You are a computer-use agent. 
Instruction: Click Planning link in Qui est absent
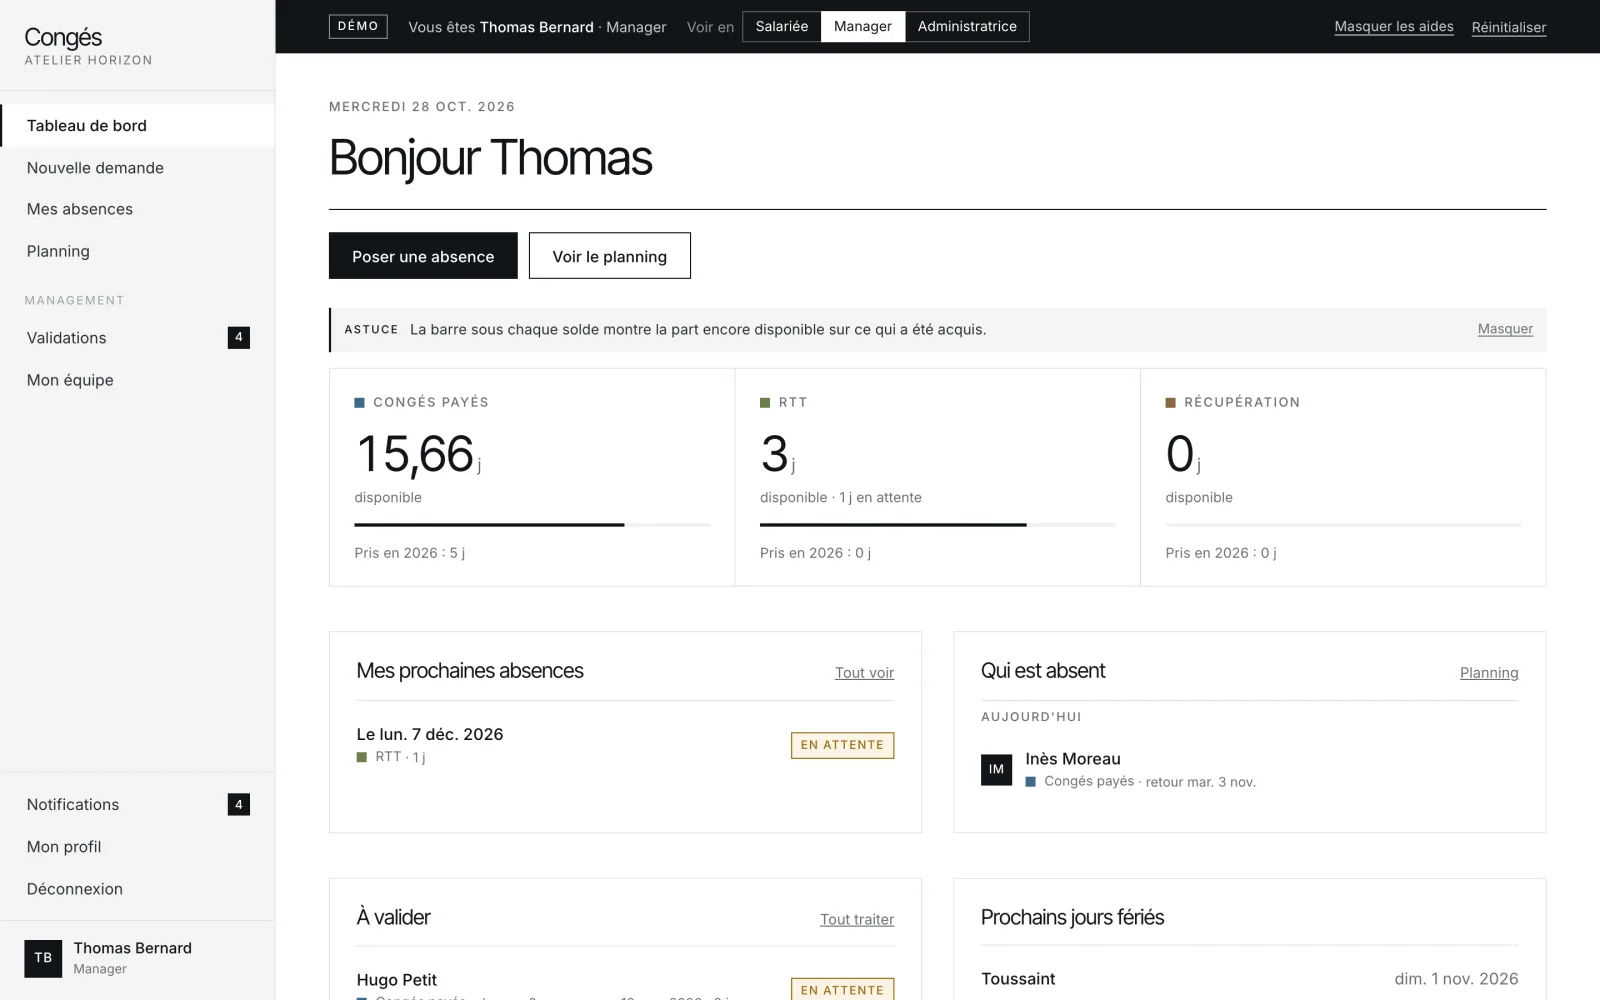point(1489,673)
